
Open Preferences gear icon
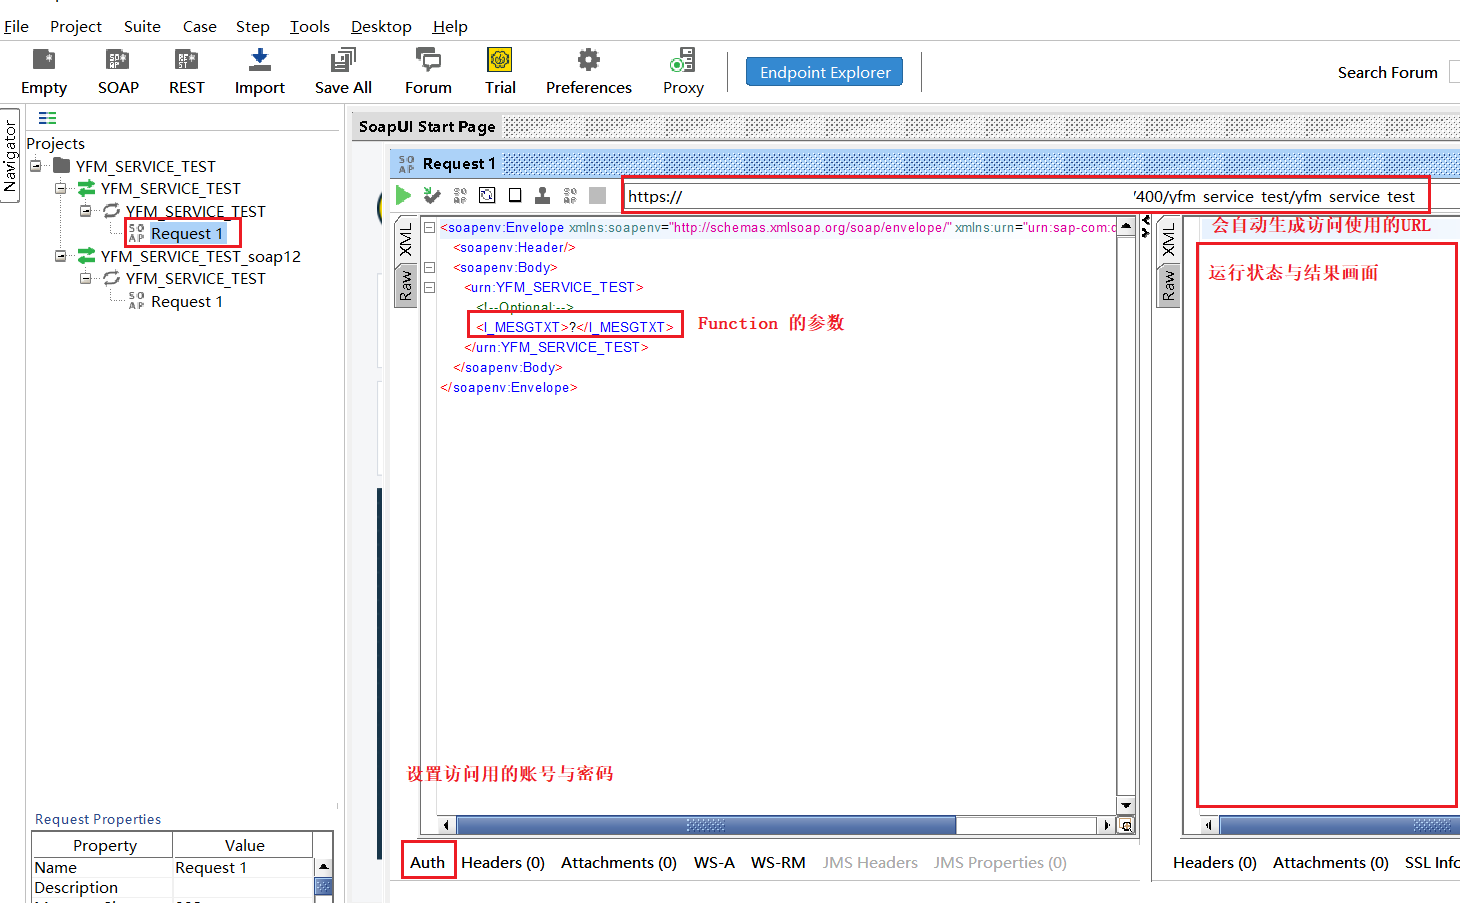tap(589, 60)
